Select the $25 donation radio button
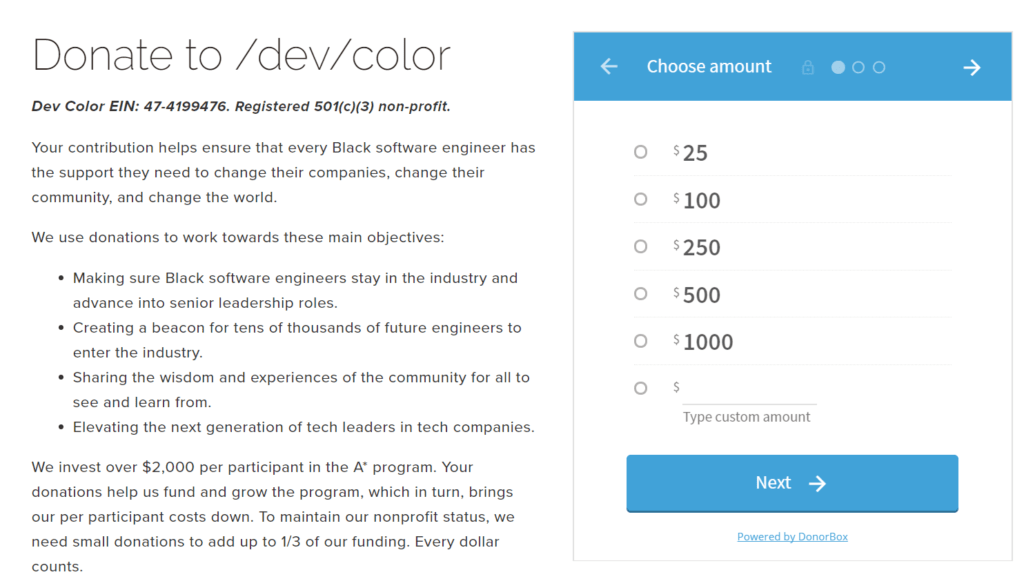Screen dimensions: 1024x579 click(641, 152)
